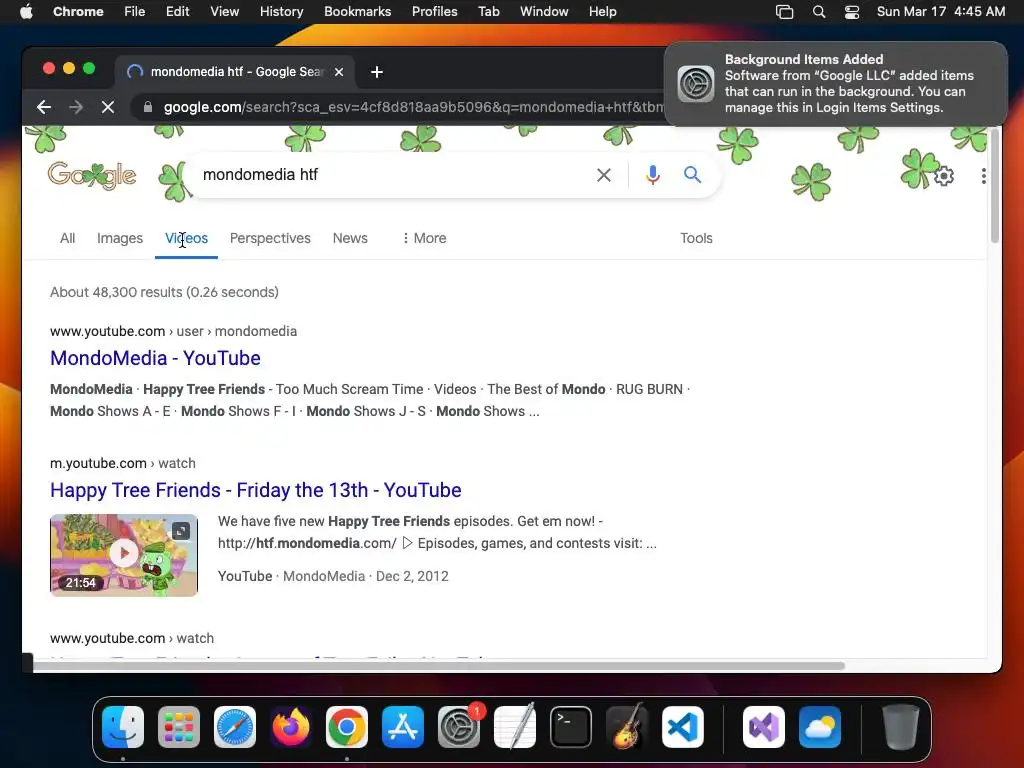This screenshot has width=1024, height=768.
Task: Open Spotlight search in the menu bar
Action: pos(819,12)
